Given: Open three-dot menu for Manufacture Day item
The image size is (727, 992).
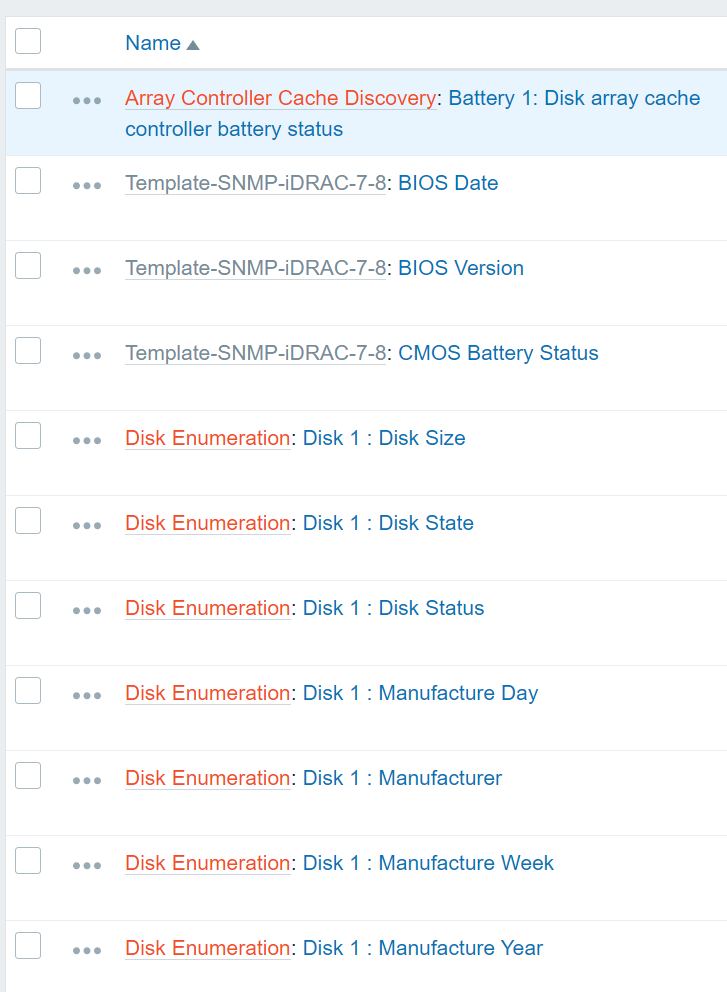Looking at the screenshot, I should point(87,696).
